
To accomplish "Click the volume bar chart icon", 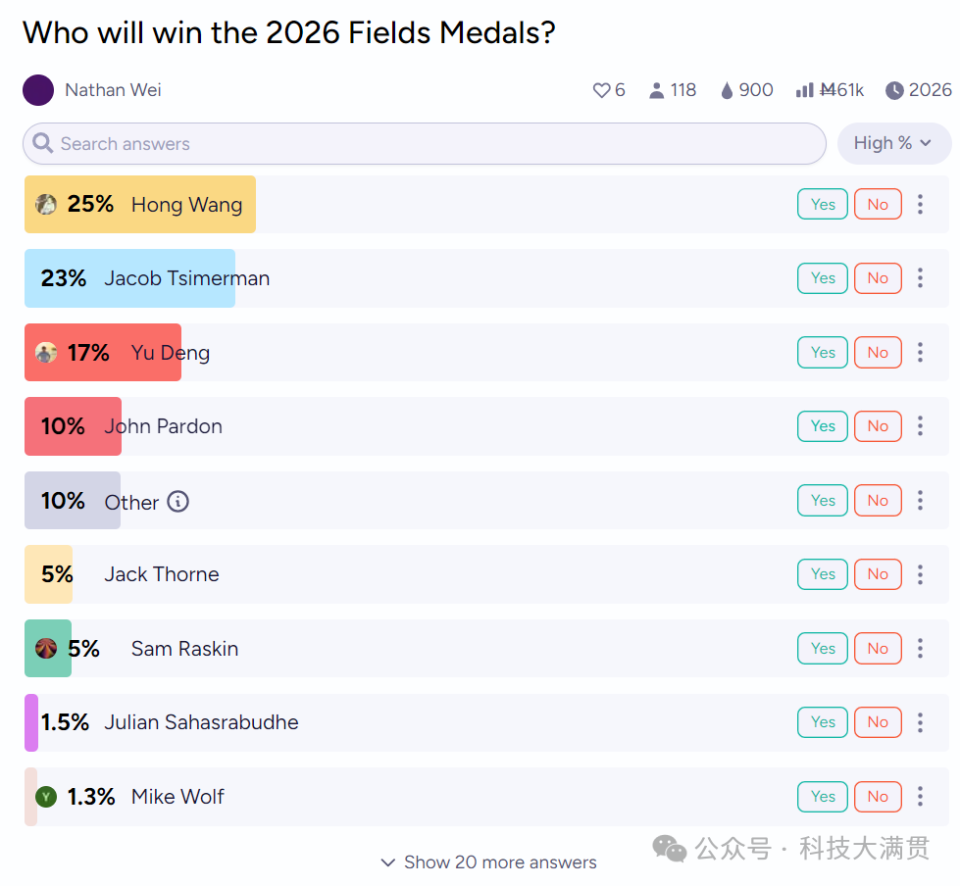I will point(804,91).
